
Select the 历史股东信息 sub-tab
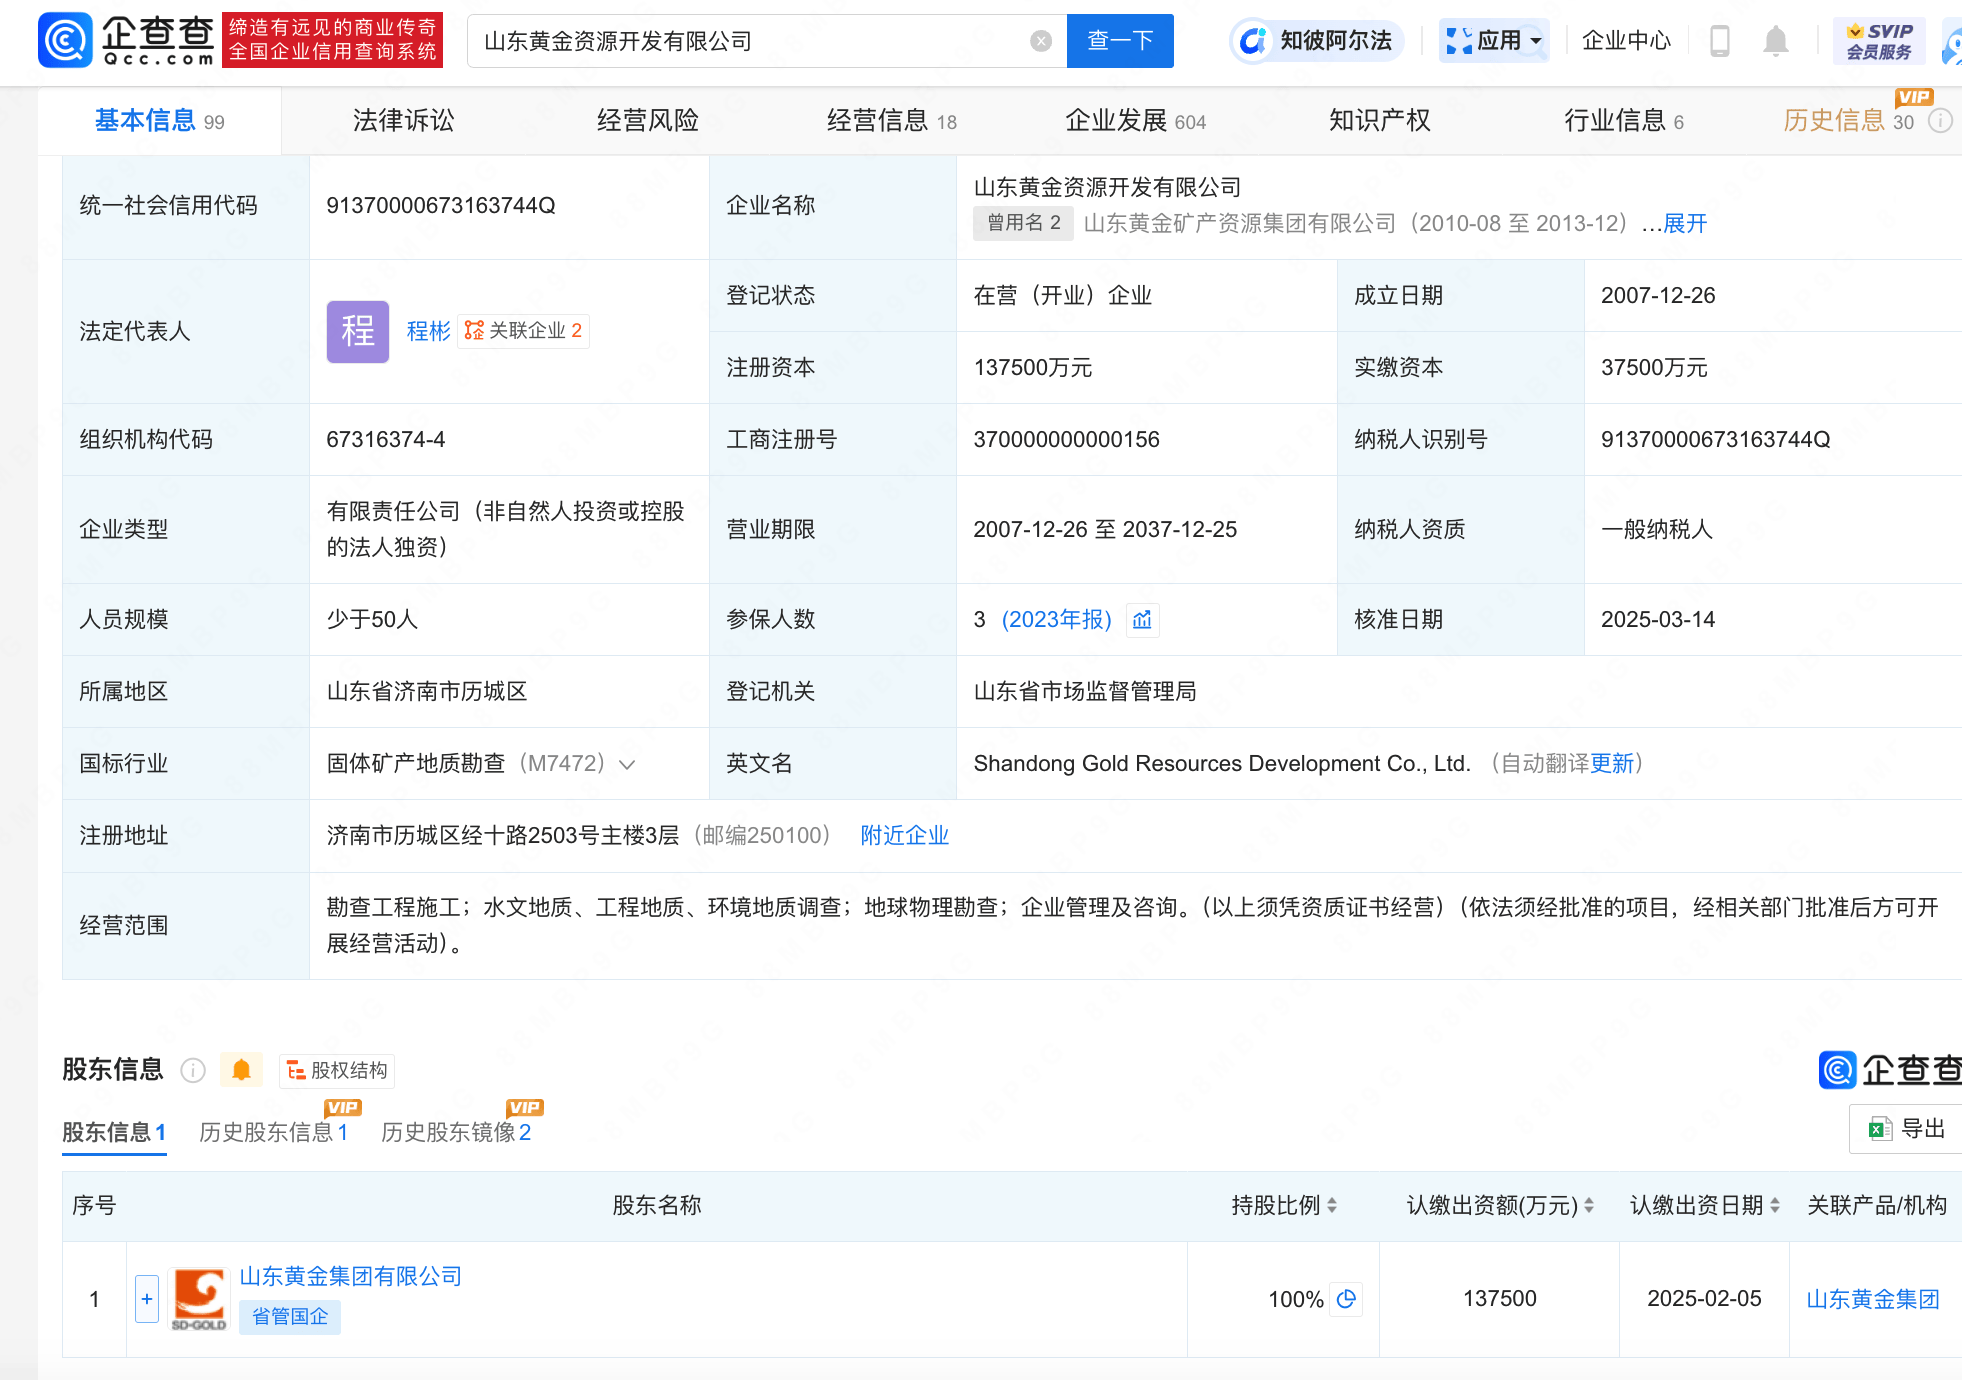coord(273,1133)
